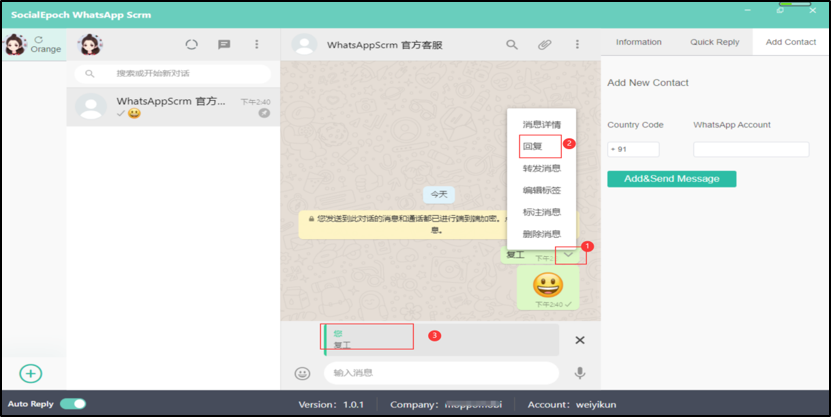Click the search magnifier in the chat list

[90, 74]
